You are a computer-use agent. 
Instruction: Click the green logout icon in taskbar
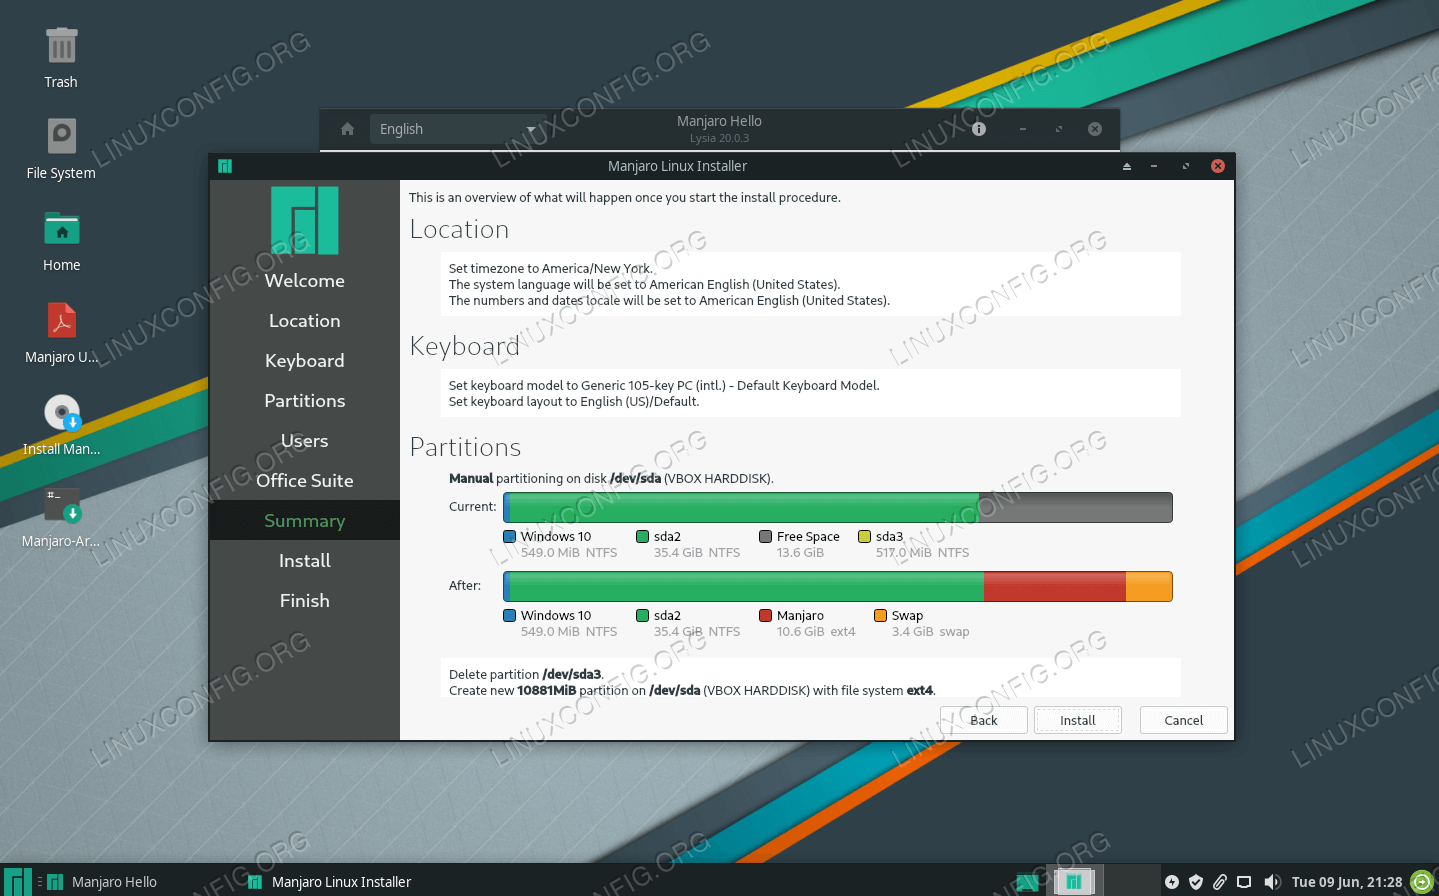(1422, 882)
